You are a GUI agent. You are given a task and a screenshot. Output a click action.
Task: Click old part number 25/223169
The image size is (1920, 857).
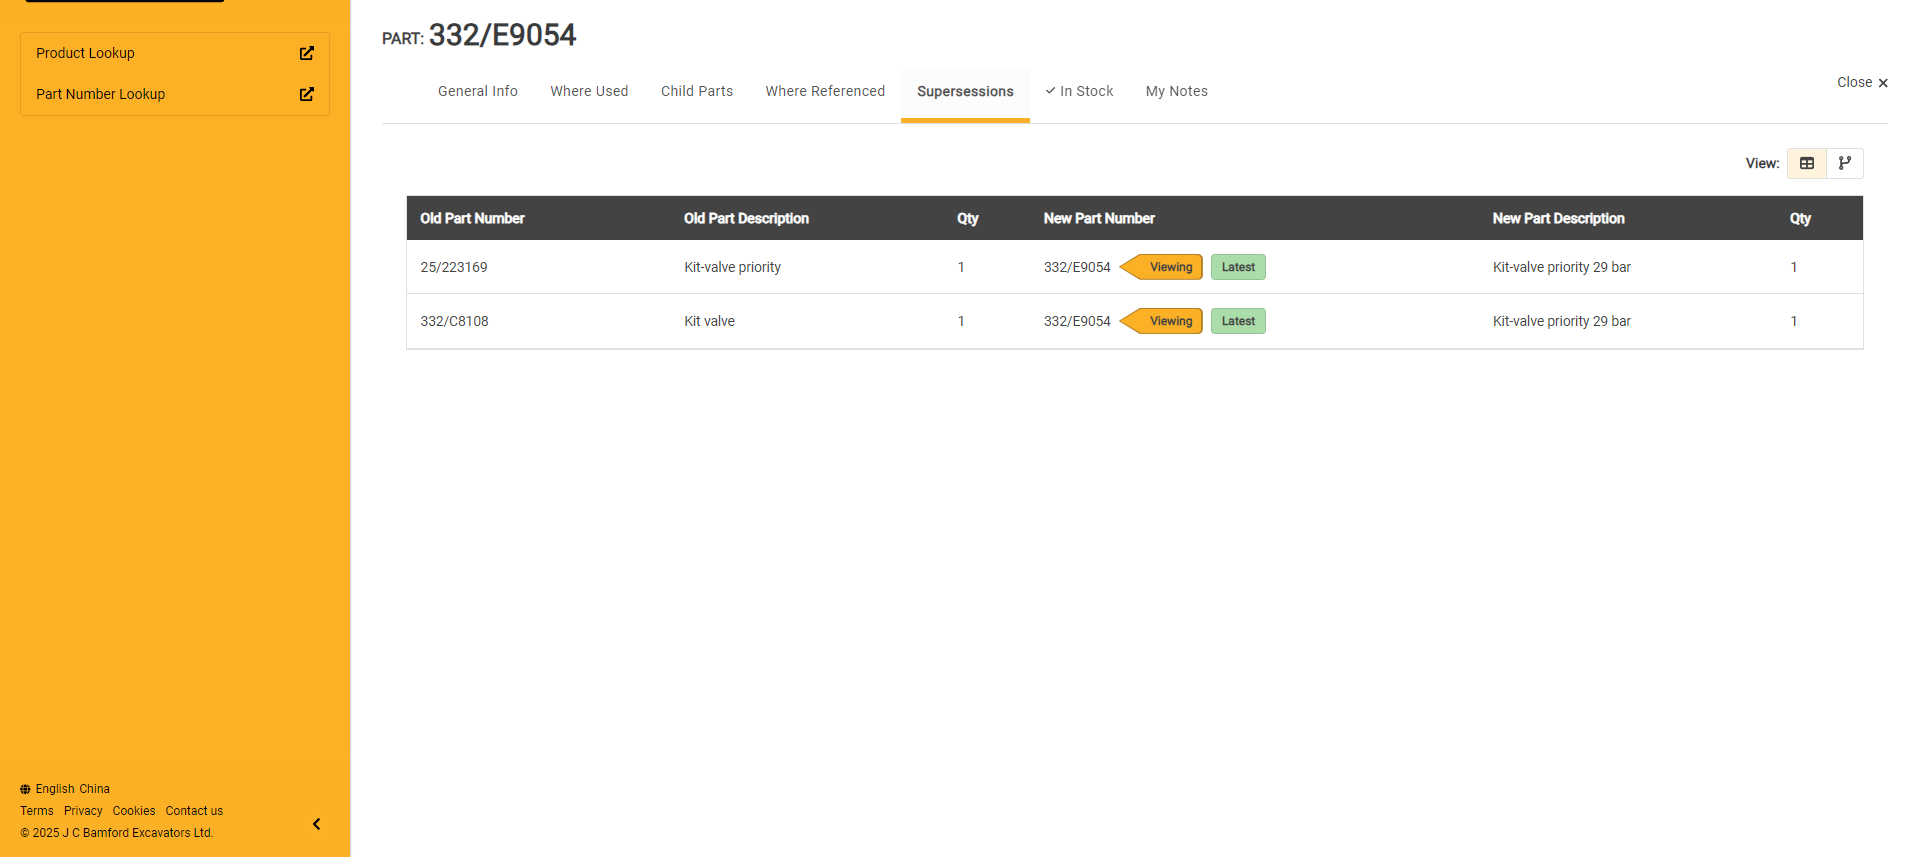point(453,267)
